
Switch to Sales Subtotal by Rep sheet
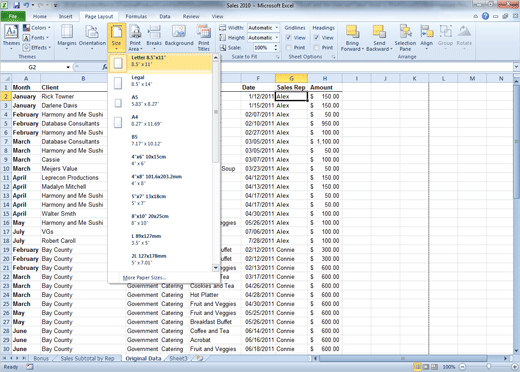pos(87,358)
